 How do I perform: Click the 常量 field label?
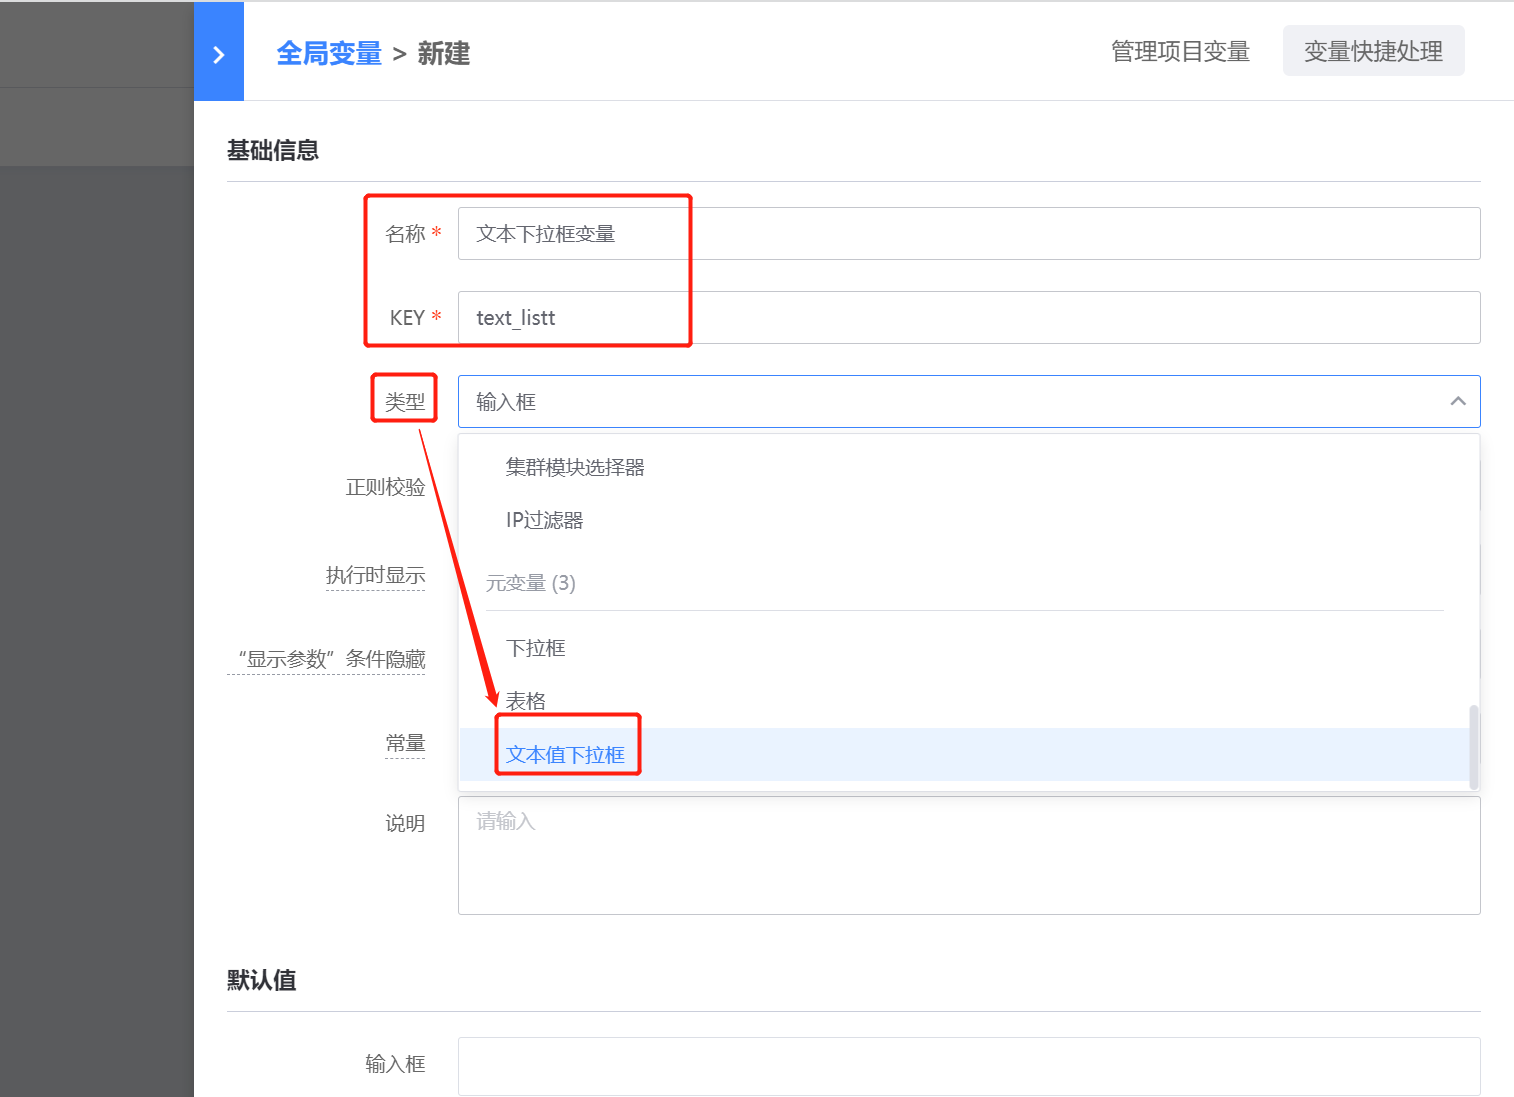click(x=405, y=743)
